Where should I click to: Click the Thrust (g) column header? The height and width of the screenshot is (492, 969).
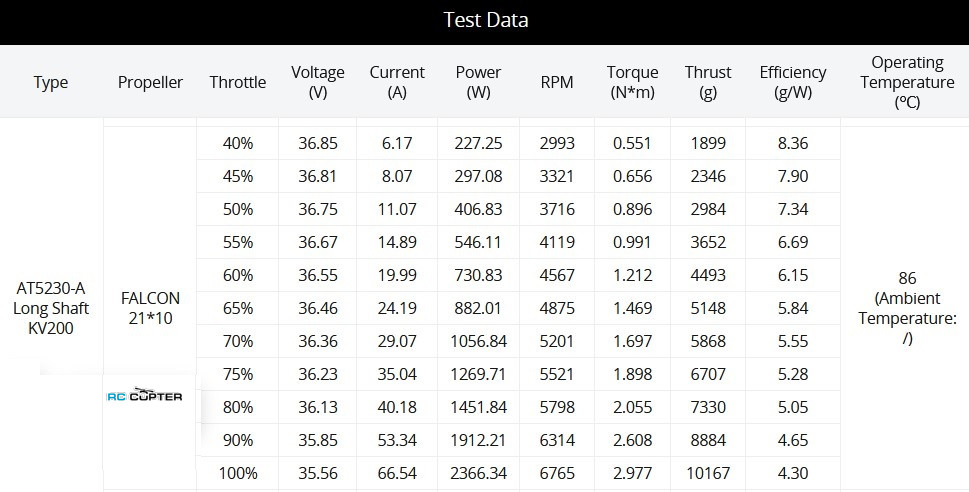point(708,82)
